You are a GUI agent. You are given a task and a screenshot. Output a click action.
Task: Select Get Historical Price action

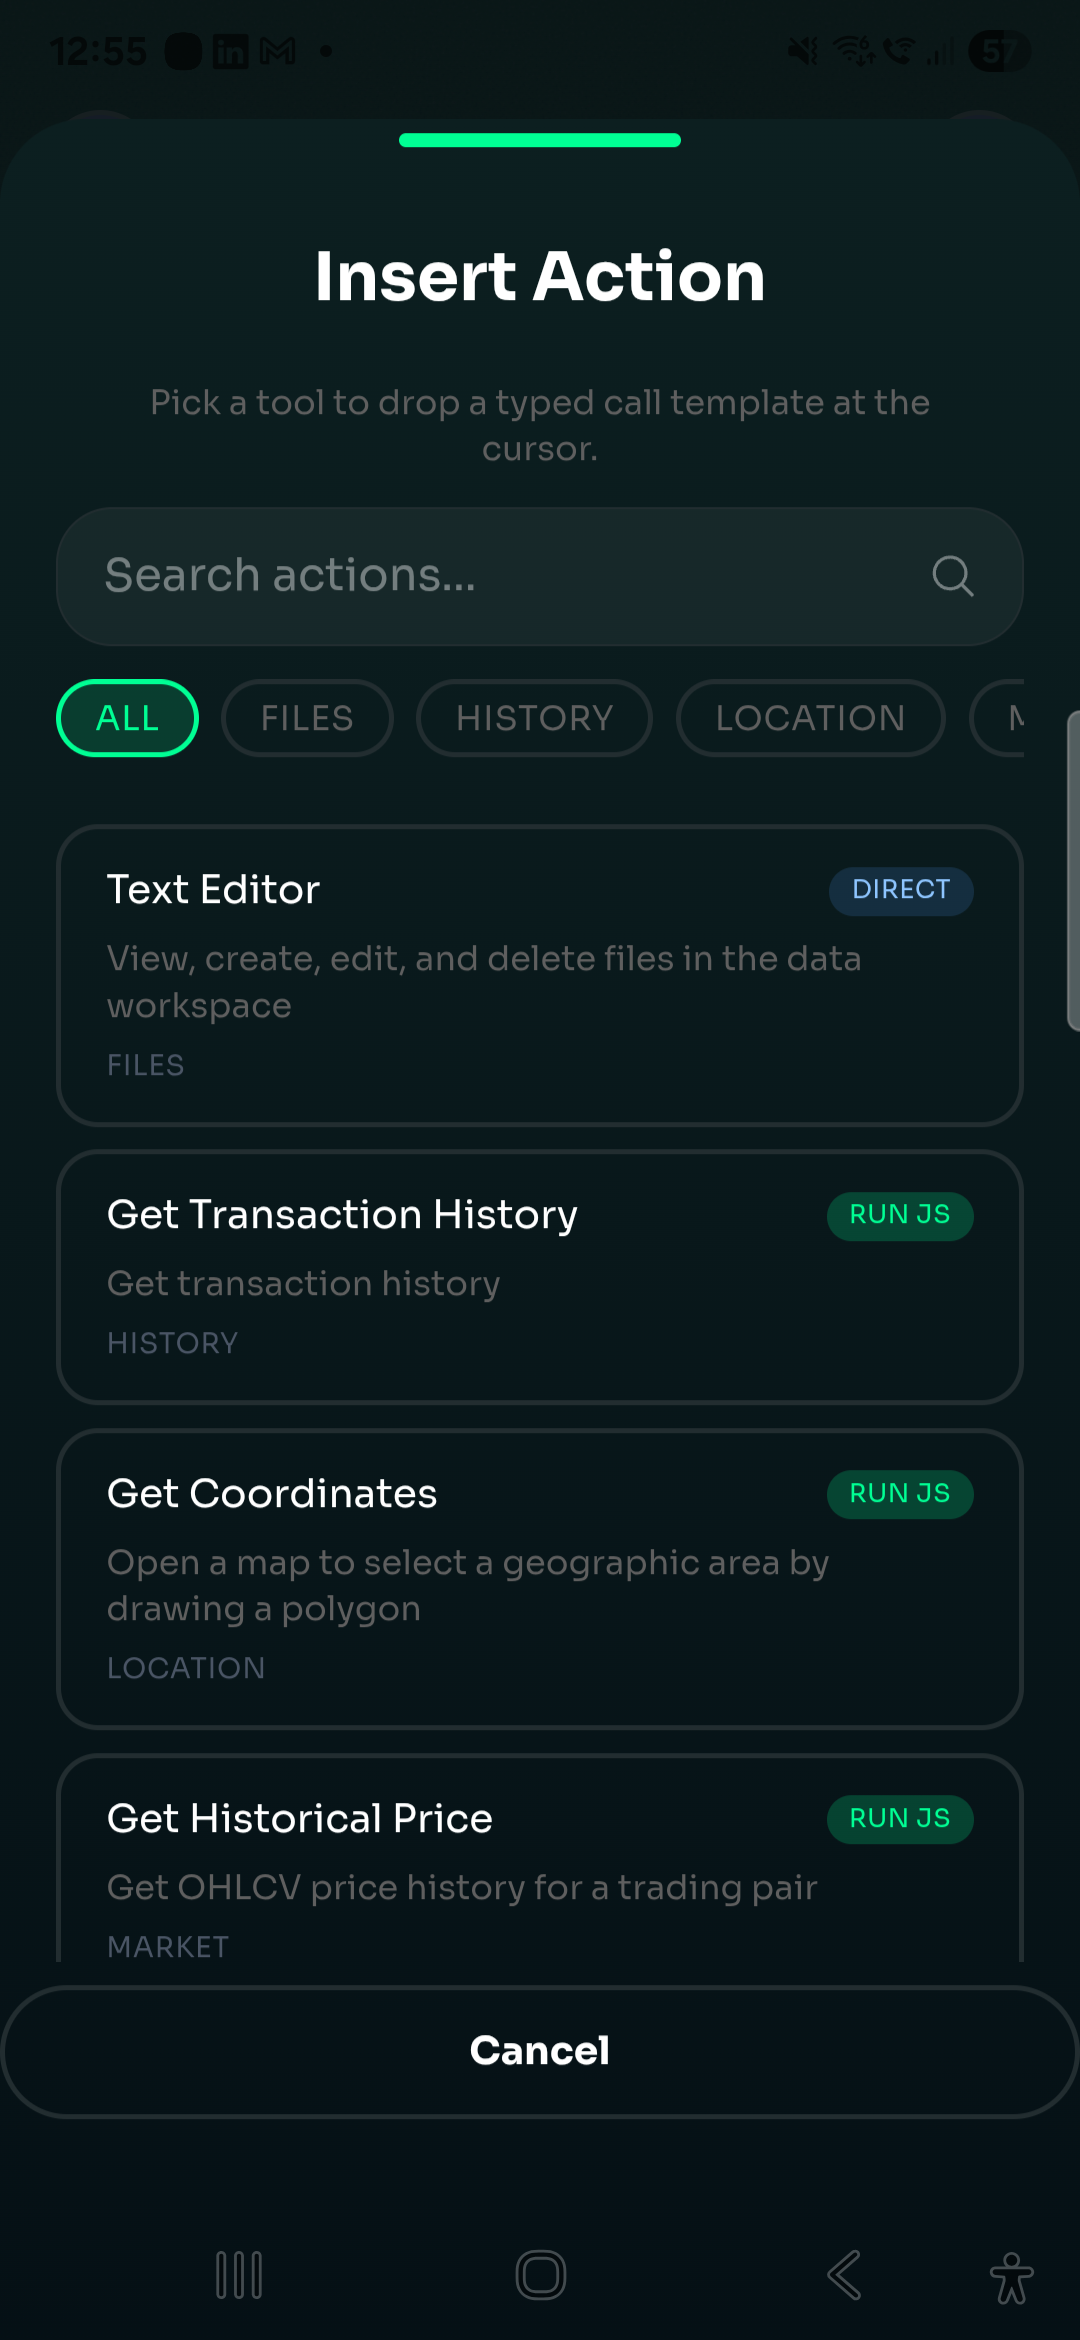tap(540, 1858)
